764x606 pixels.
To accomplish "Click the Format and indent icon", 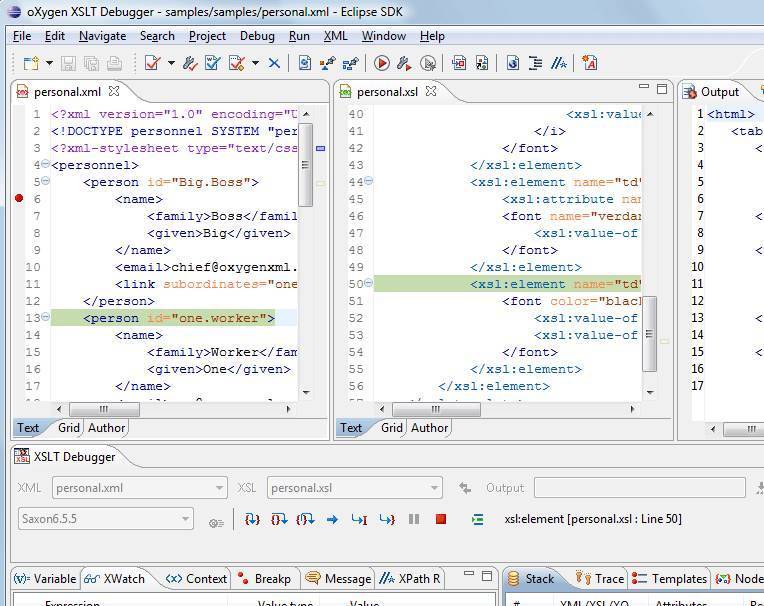I will (x=535, y=63).
